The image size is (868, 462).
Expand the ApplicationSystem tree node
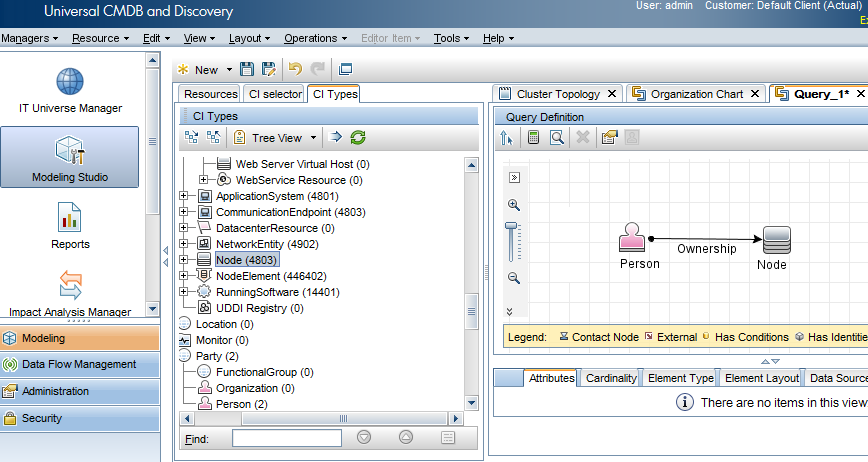point(184,196)
